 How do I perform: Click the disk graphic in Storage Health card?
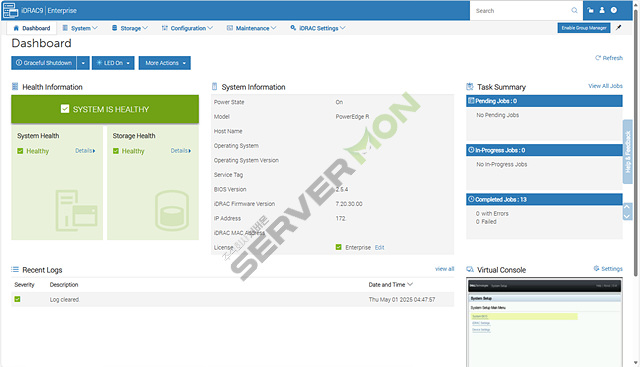[172, 210]
